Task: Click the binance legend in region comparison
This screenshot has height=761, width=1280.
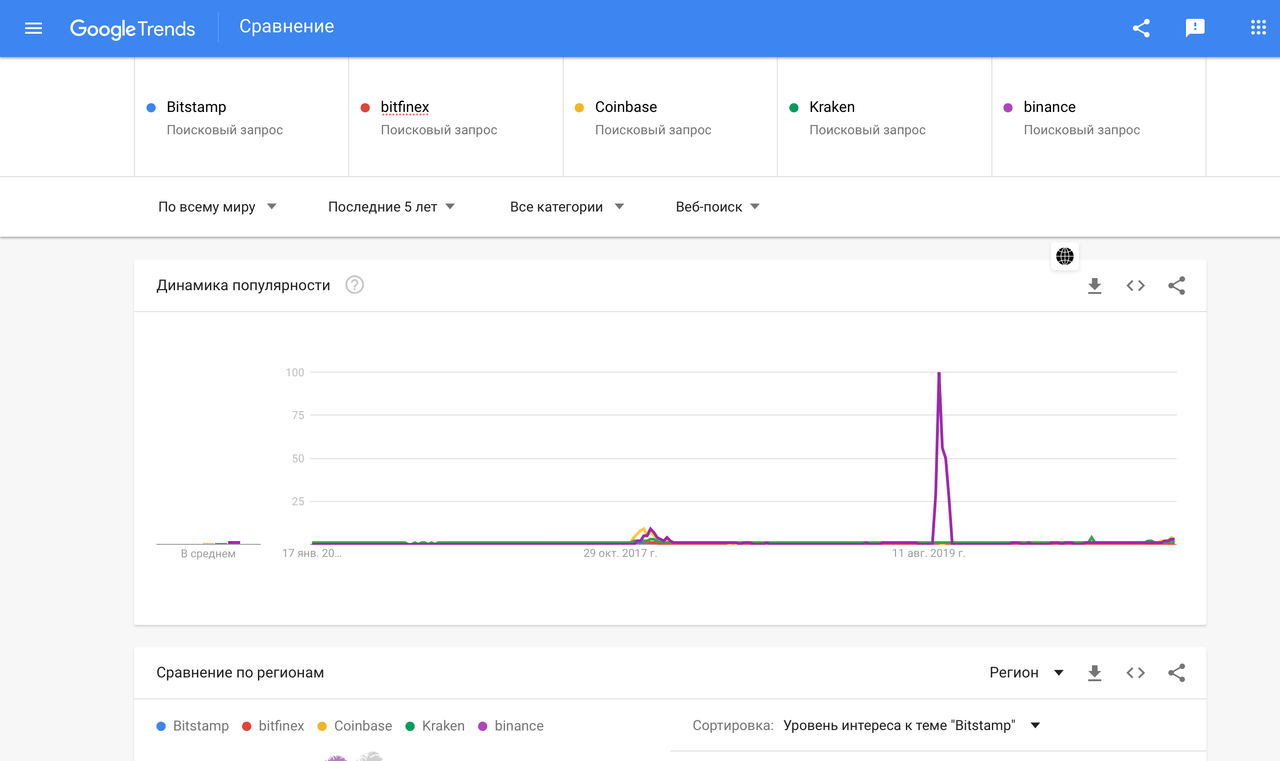Action: tap(511, 726)
